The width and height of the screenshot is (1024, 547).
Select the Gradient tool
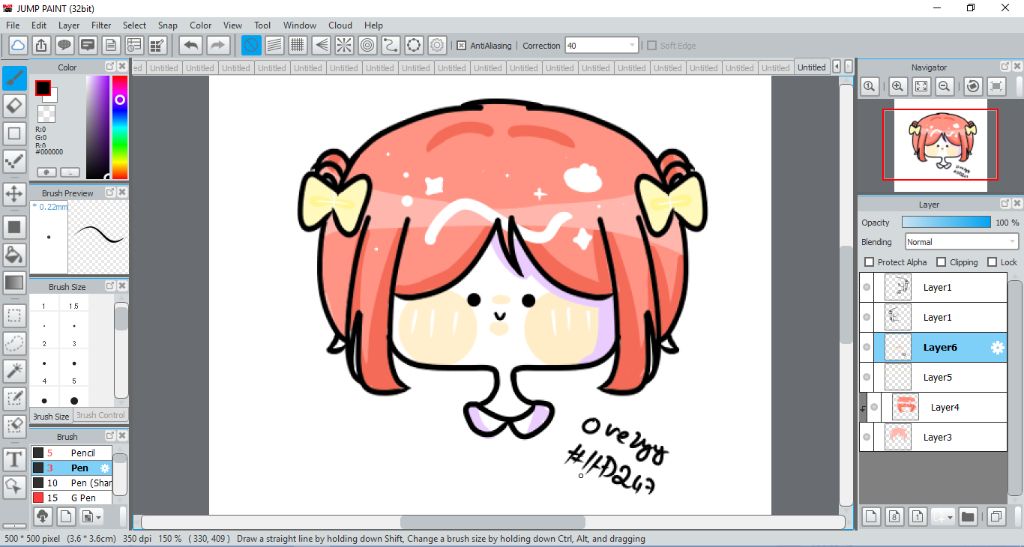point(14,283)
